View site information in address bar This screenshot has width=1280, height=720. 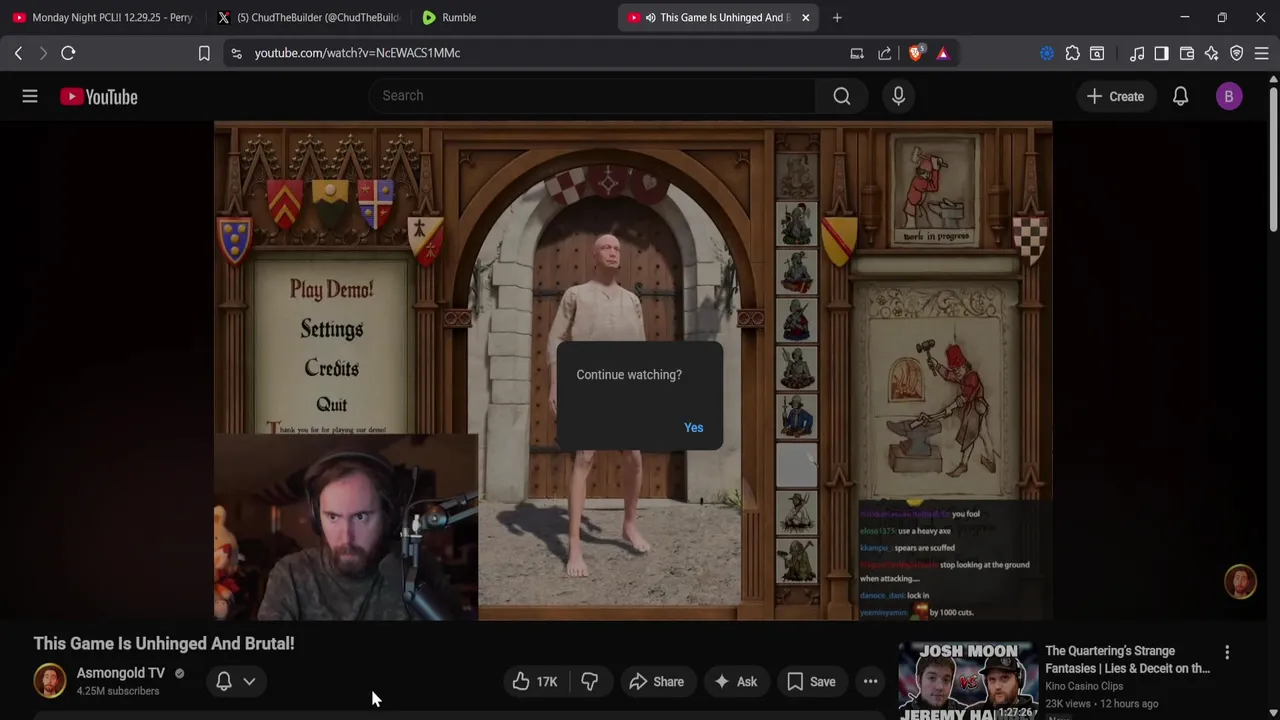tap(236, 53)
